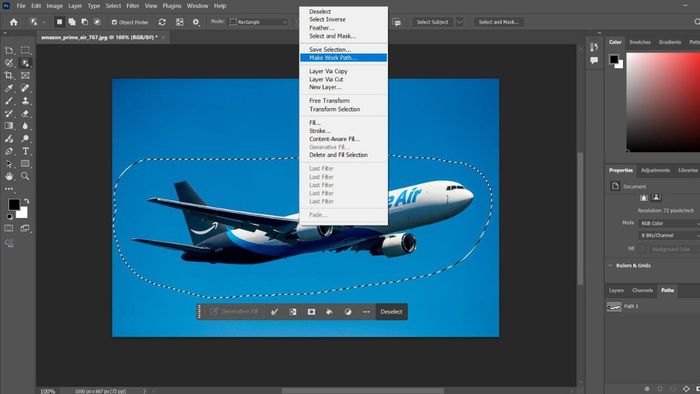This screenshot has width=700, height=394.
Task: Click the Select and Mask button
Action: (498, 22)
